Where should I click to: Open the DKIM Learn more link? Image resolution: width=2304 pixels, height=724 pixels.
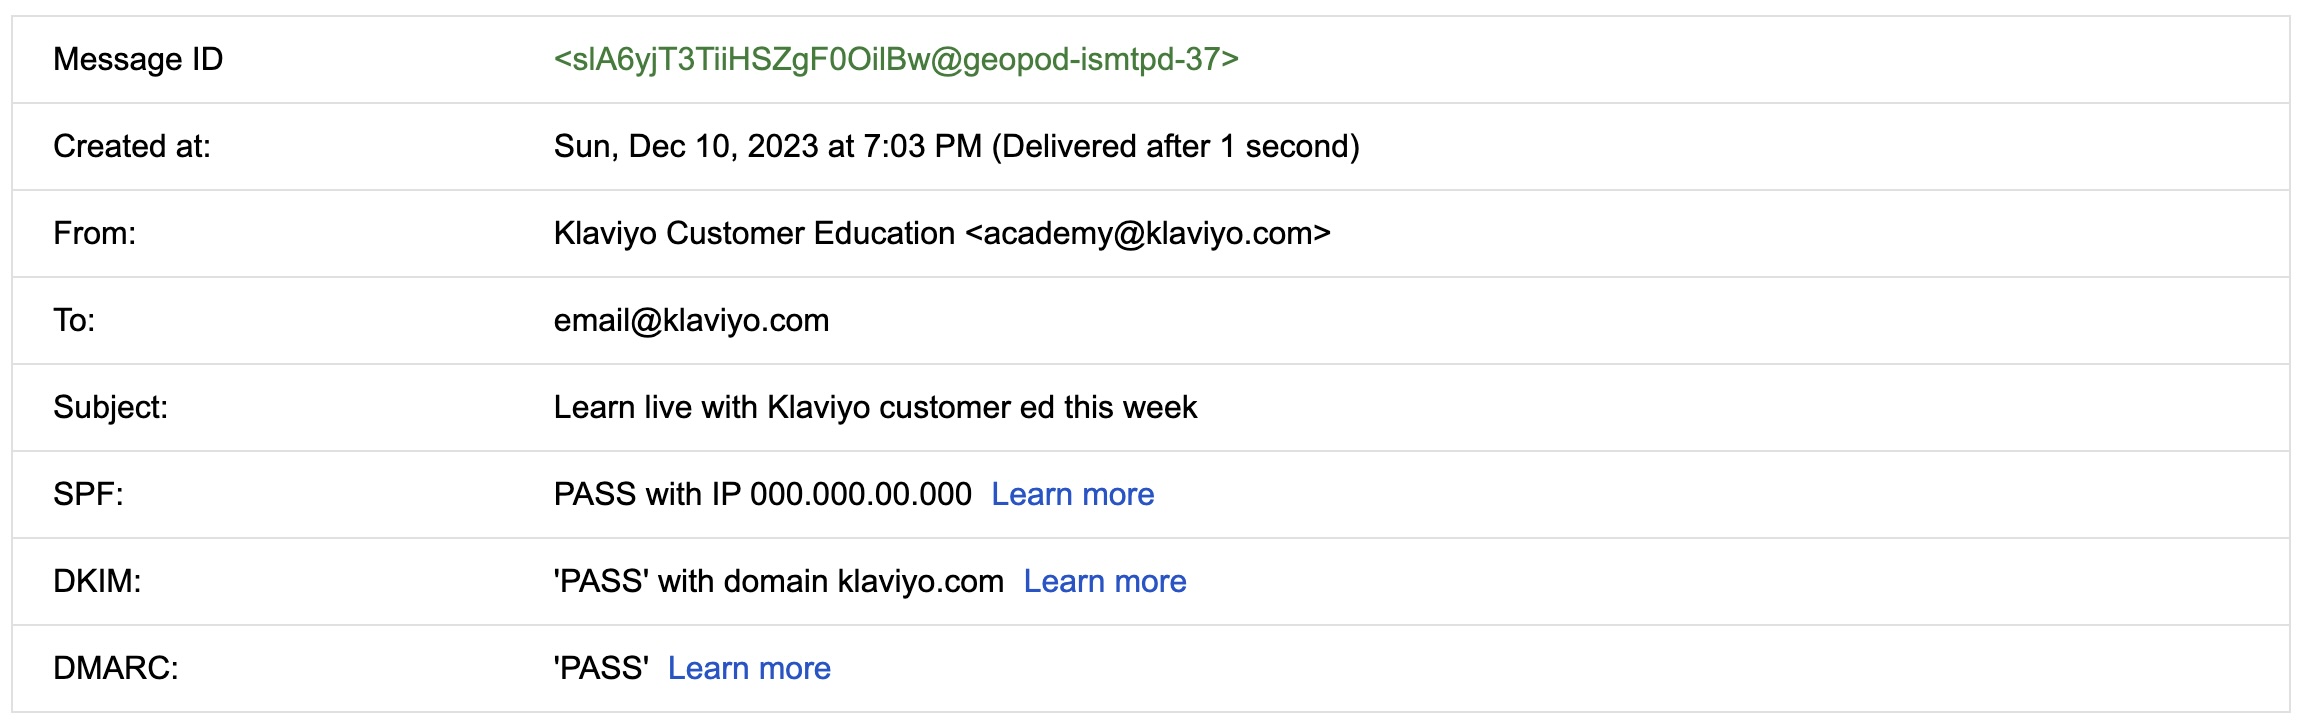tap(1104, 581)
